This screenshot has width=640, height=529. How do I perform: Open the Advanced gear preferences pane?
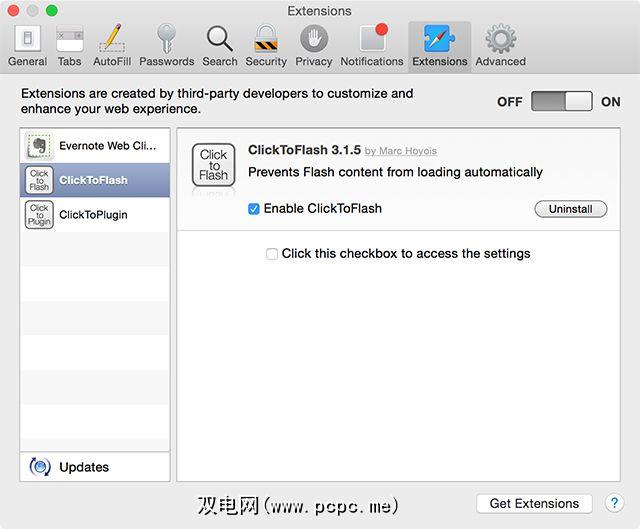500,45
